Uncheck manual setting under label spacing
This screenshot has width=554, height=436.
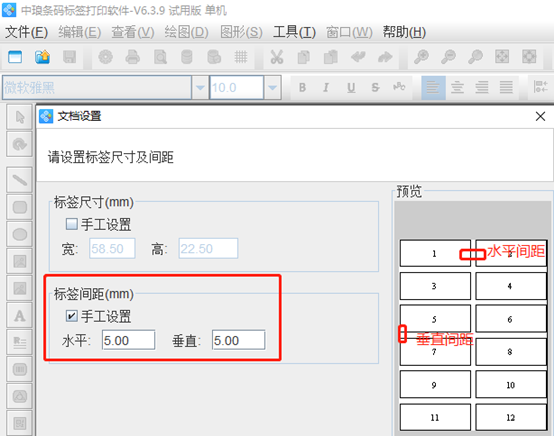click(x=72, y=316)
